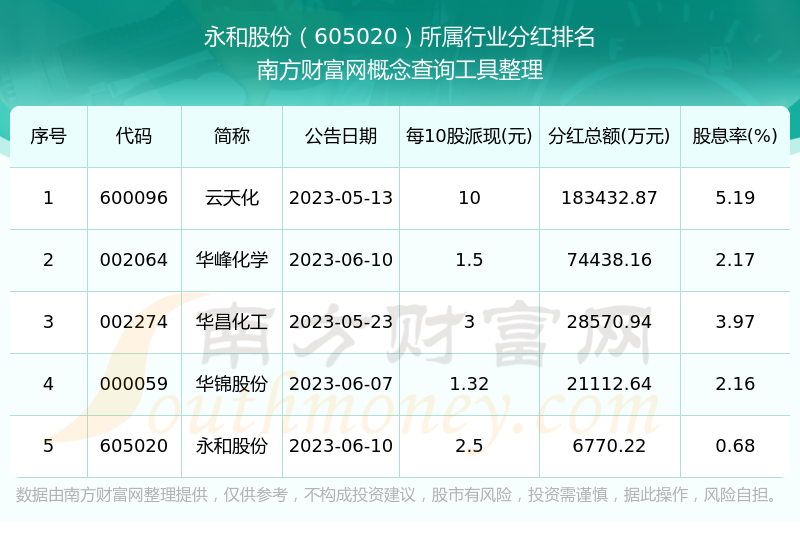The width and height of the screenshot is (800, 544).
Task: Click per-10-share payout 3 for 华昌化工
Action: [469, 322]
